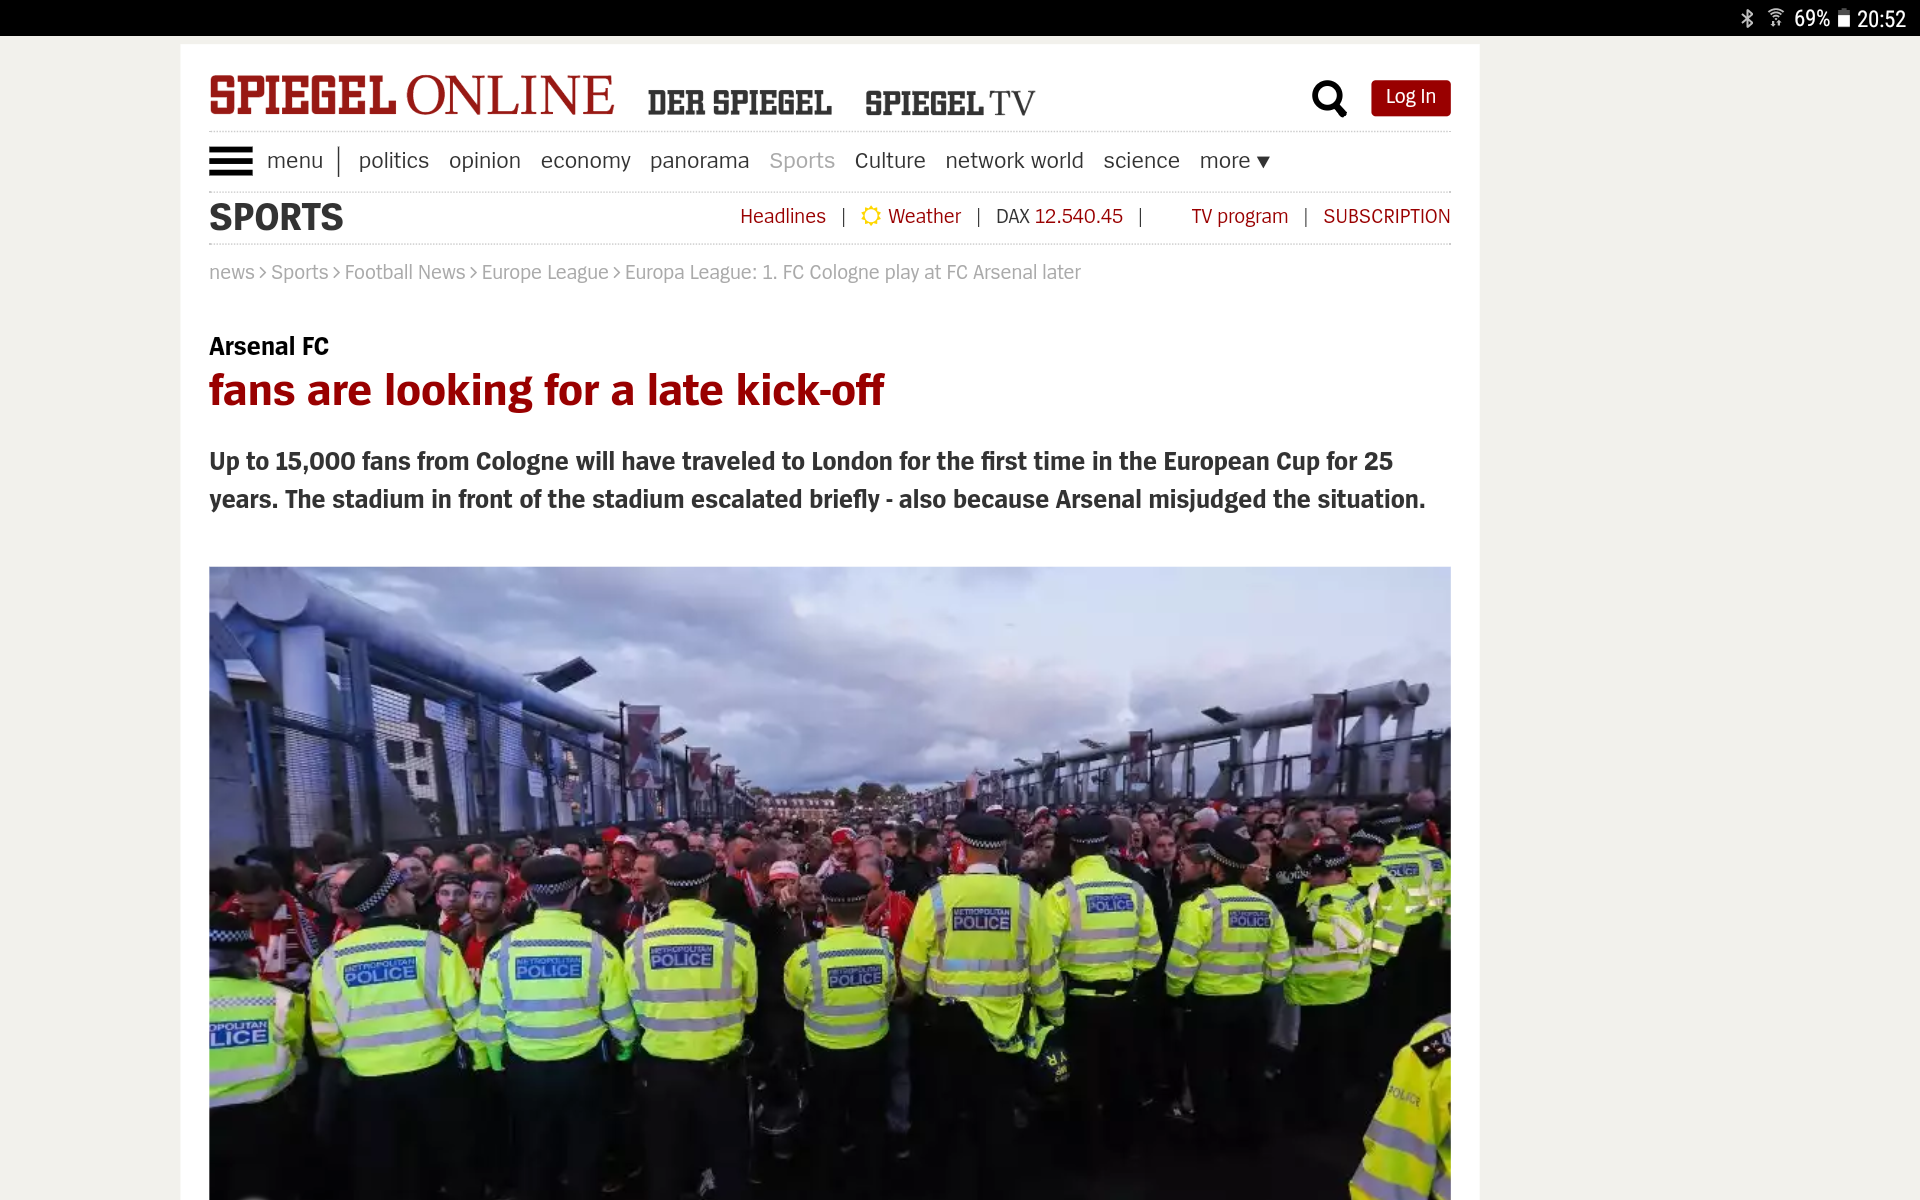
Task: Open the TV program link
Action: point(1239,216)
